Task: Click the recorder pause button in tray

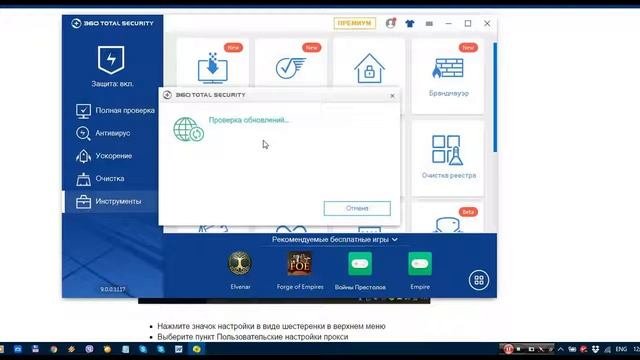Action: pyautogui.click(x=508, y=349)
